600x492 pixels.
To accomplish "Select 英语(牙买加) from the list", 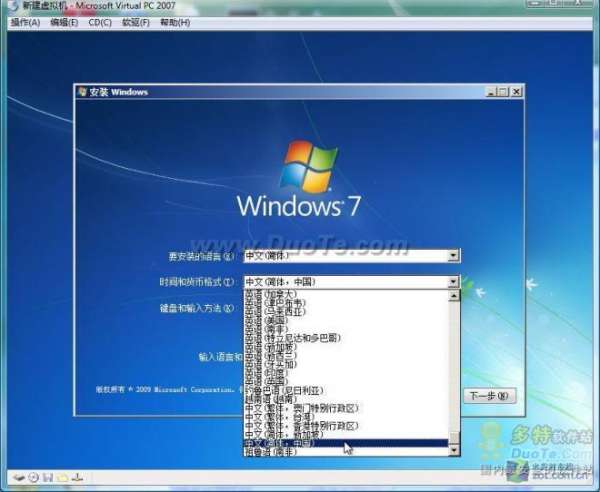I will pyautogui.click(x=346, y=364).
